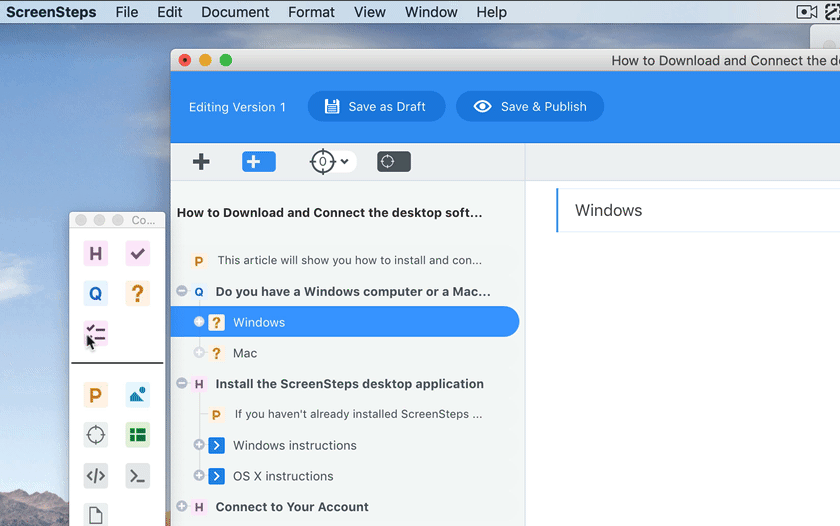Image resolution: width=840 pixels, height=526 pixels.
Task: Click the dark capture camera toolbar icon
Action: (394, 161)
